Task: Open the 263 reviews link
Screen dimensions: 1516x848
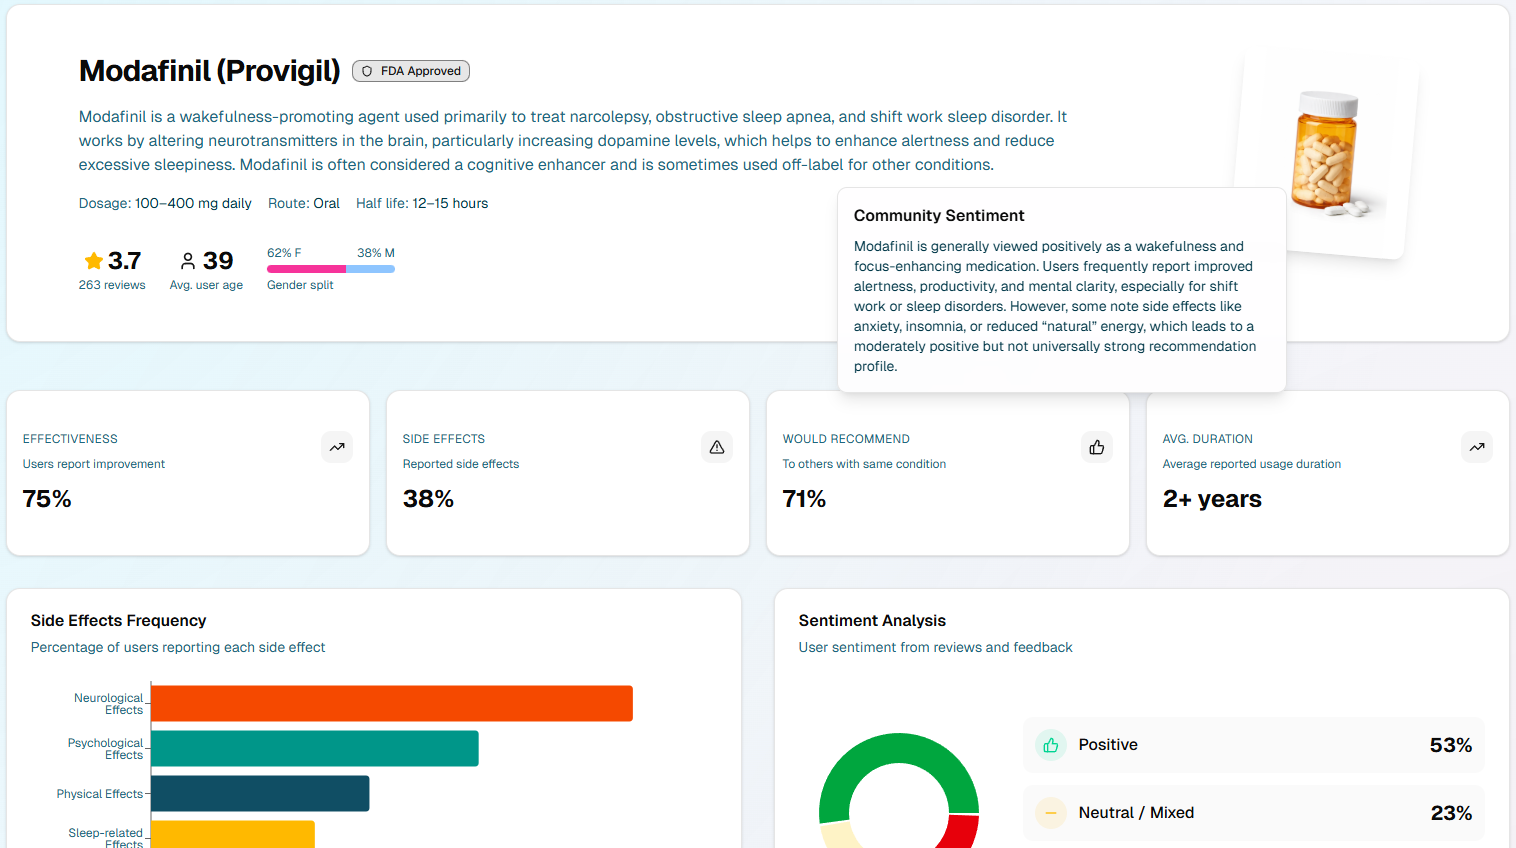Action: point(112,284)
